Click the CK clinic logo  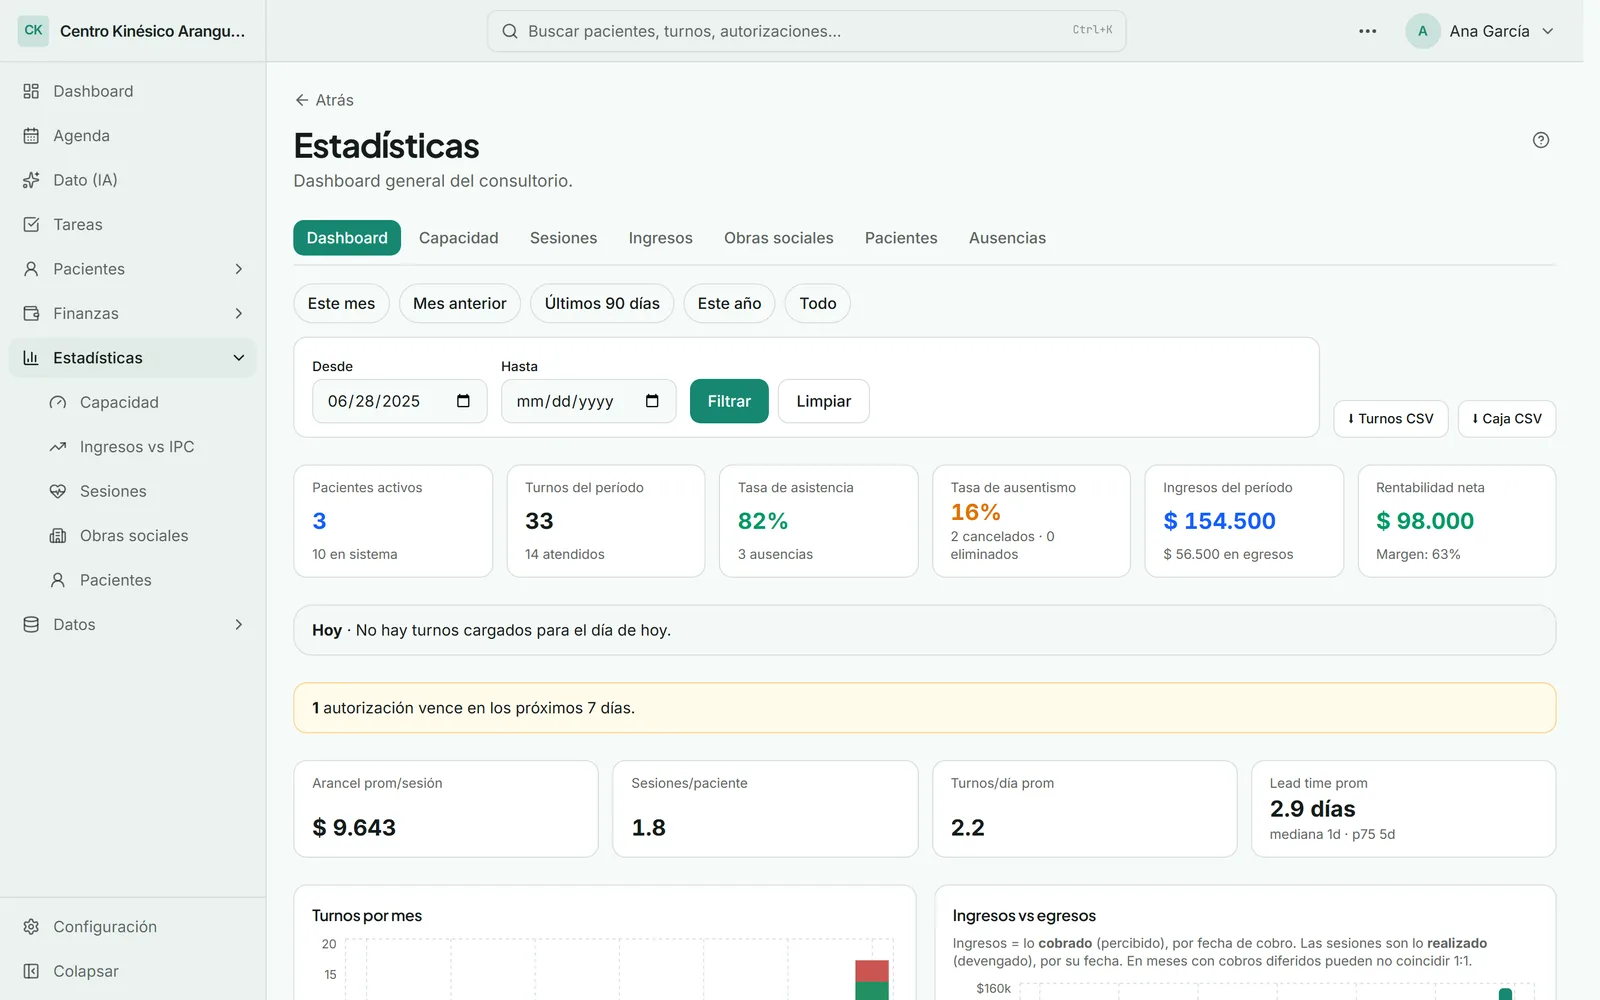click(33, 31)
